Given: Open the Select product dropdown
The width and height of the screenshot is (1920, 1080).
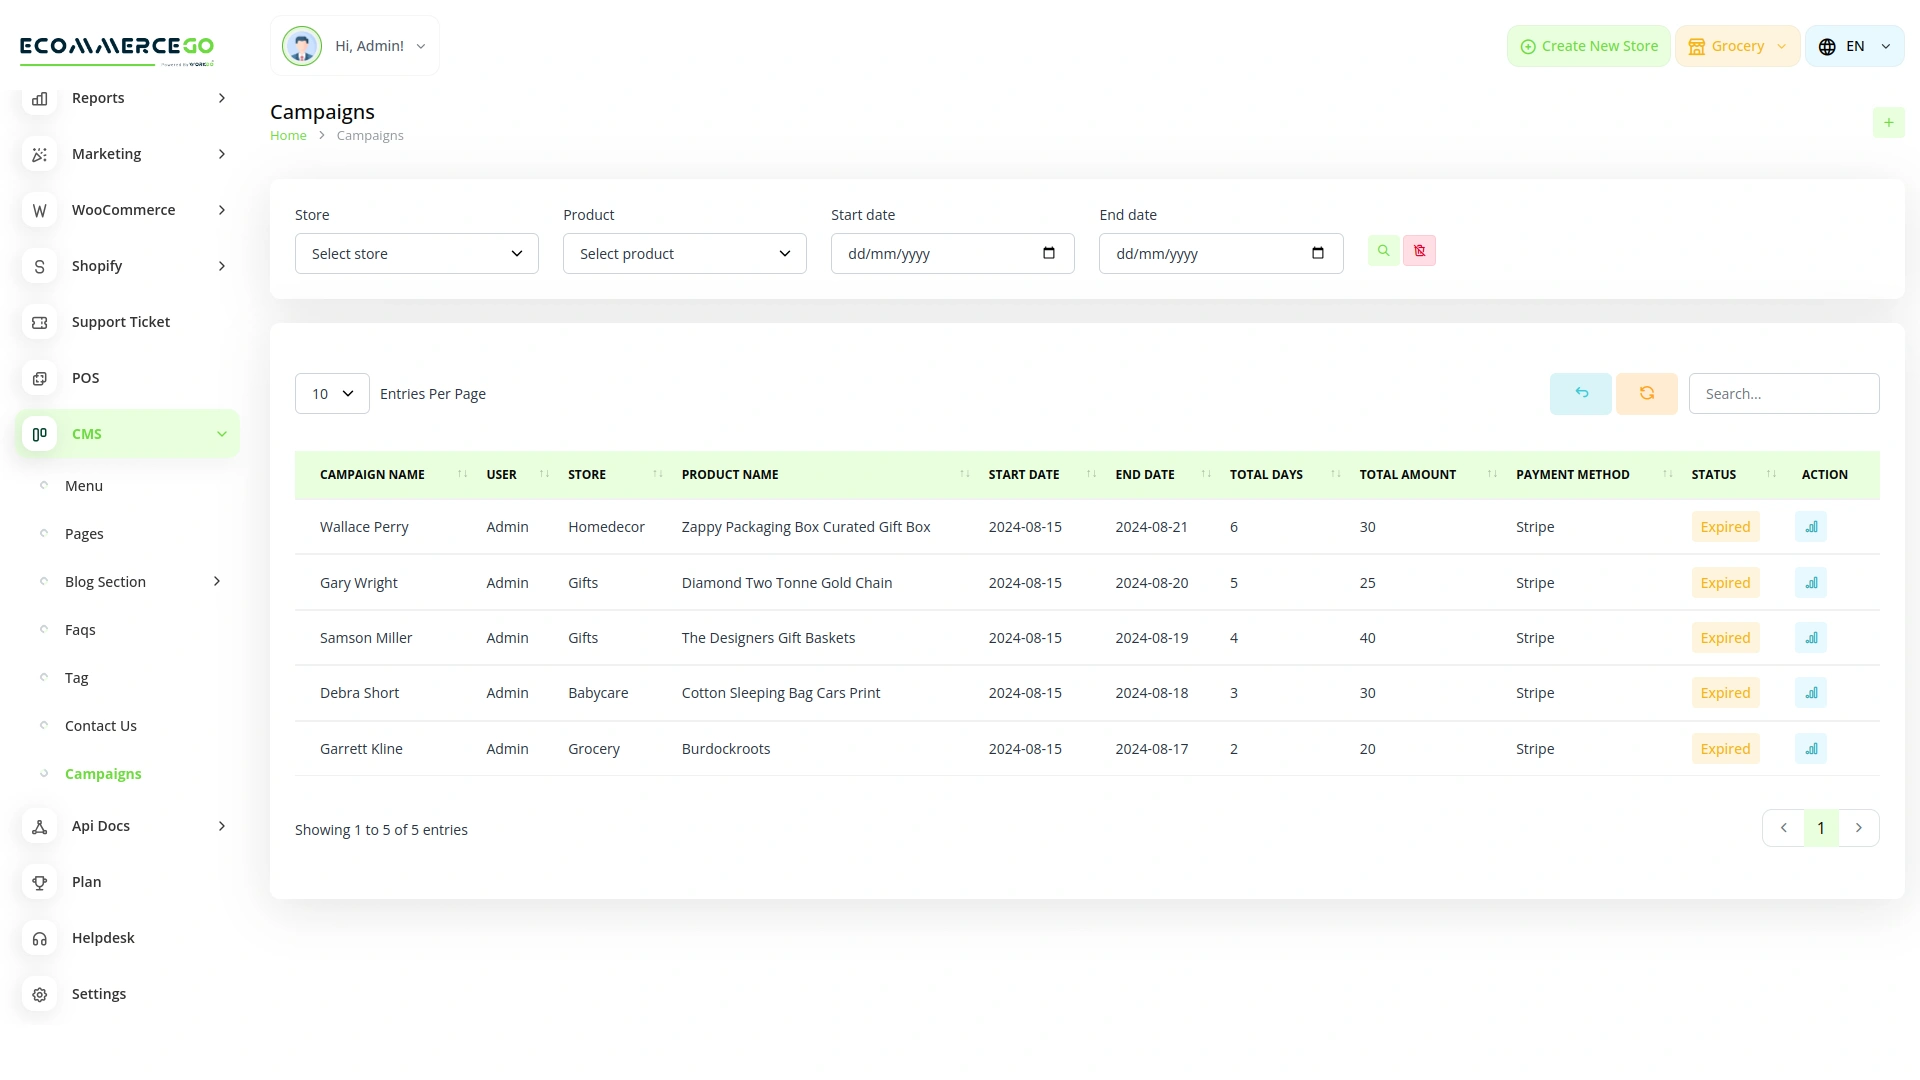Looking at the screenshot, I should 684,253.
